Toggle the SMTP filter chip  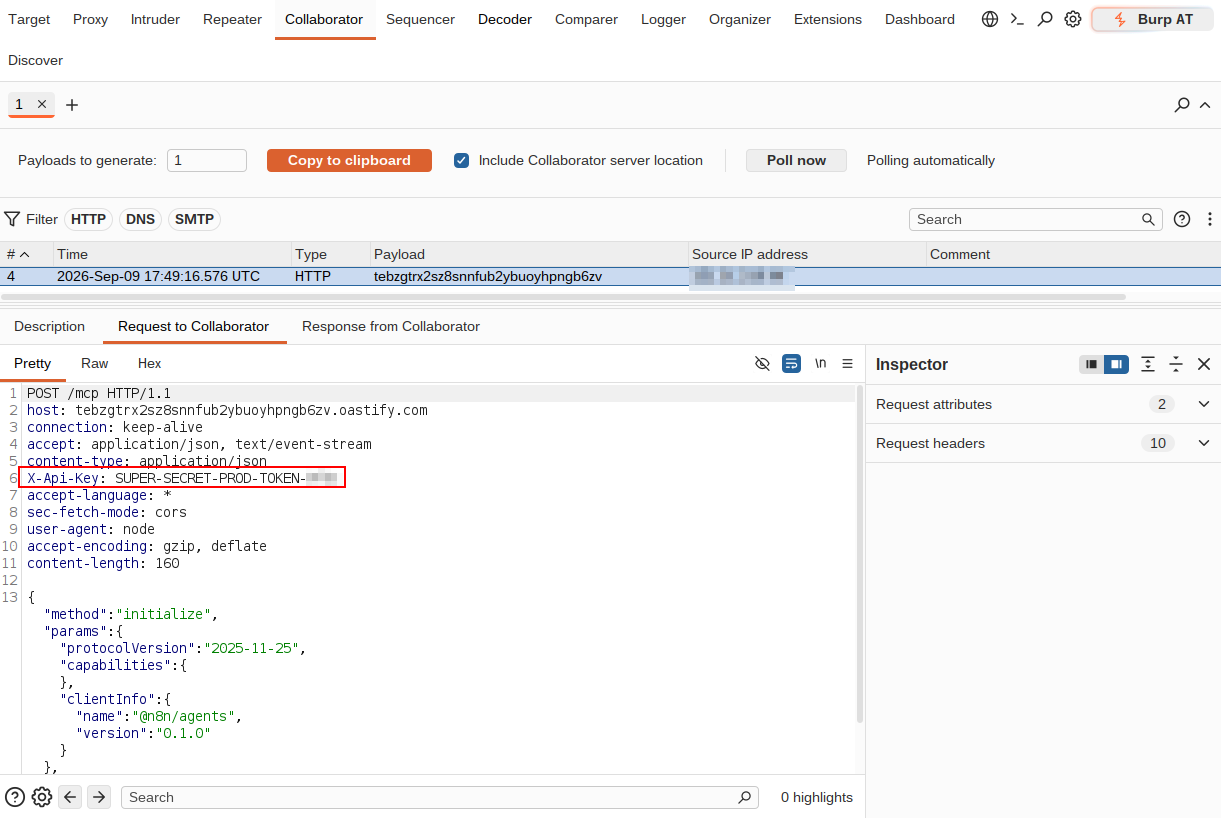(194, 219)
